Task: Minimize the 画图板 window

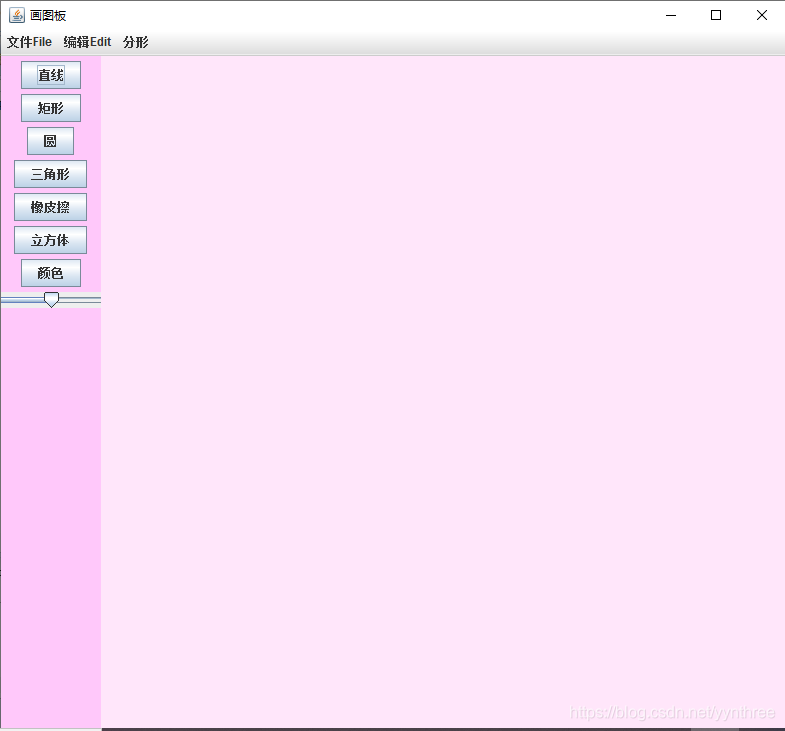Action: 671,16
